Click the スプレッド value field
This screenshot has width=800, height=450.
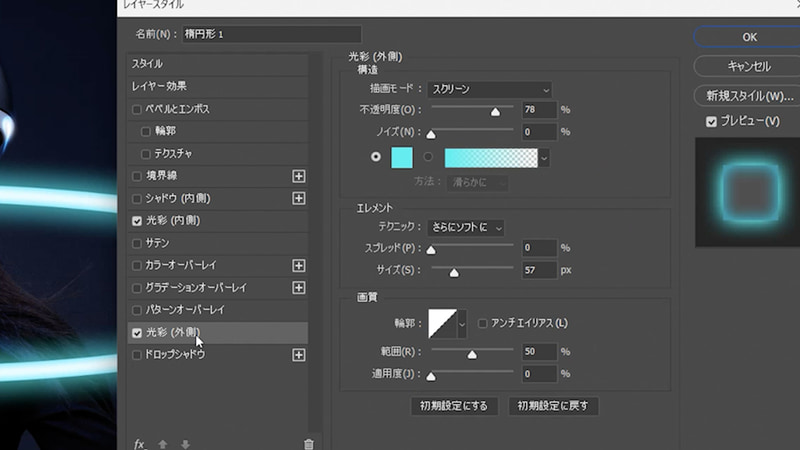pos(539,248)
